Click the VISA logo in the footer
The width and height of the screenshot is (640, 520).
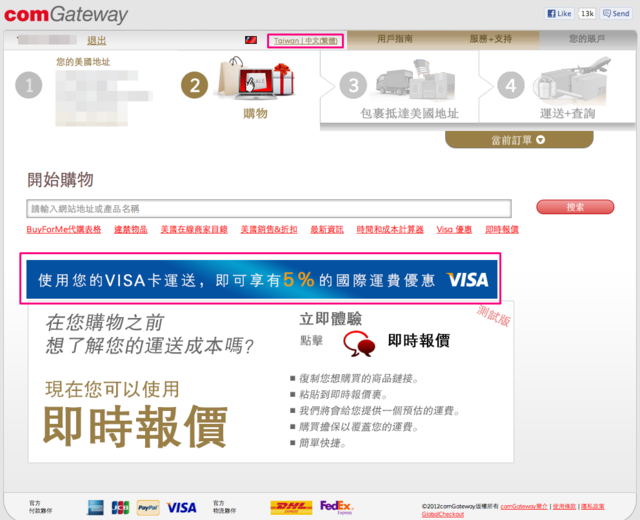tap(182, 507)
